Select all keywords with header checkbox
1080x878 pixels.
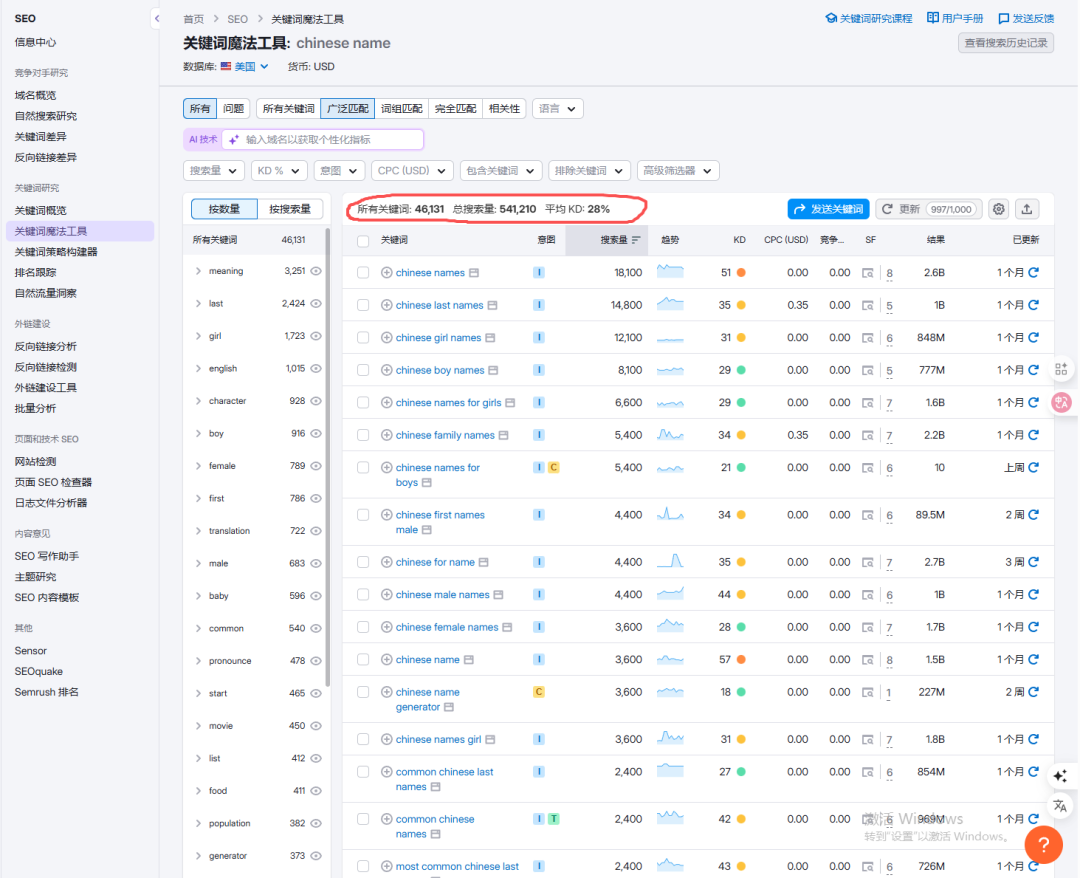(x=363, y=241)
